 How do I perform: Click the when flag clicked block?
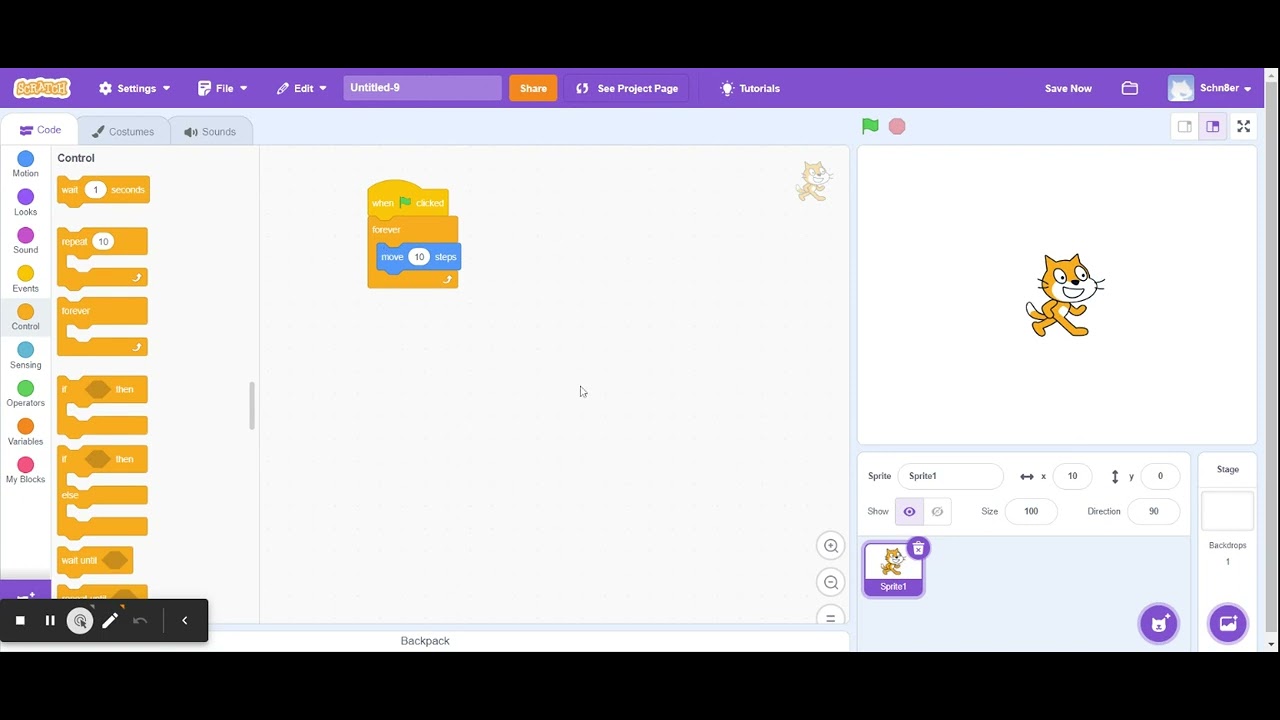point(408,201)
